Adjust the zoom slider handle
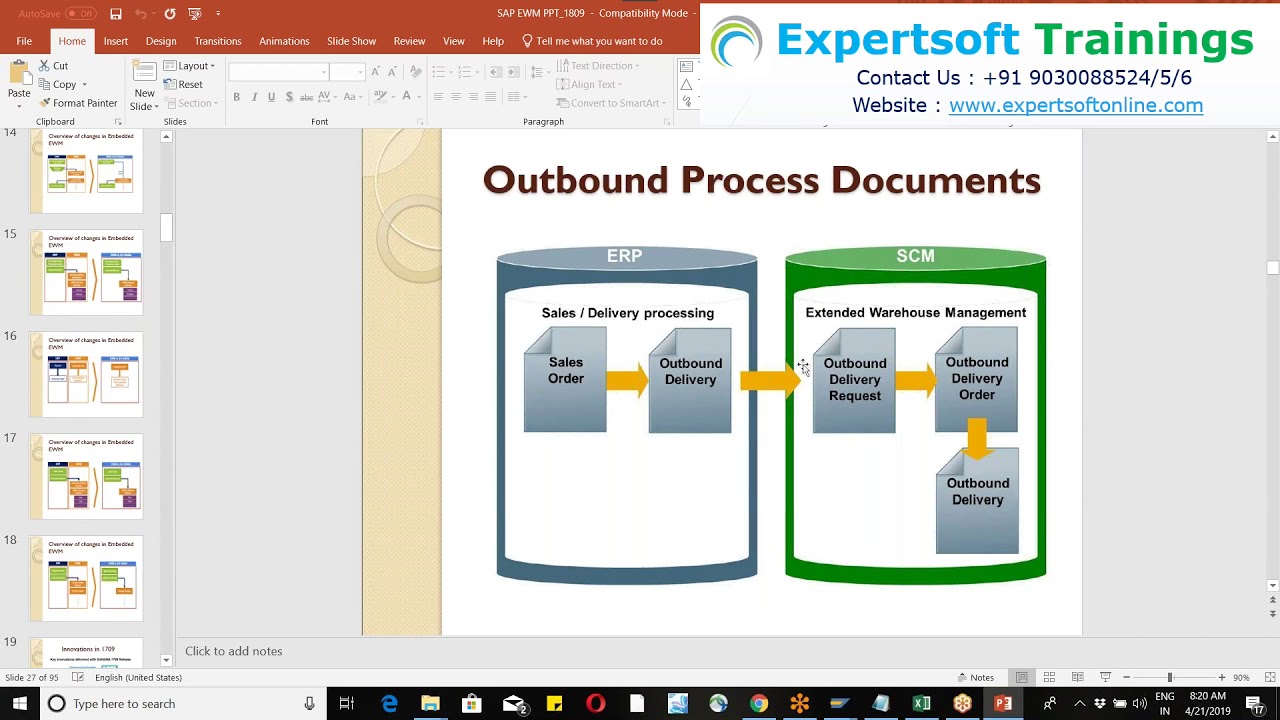Image resolution: width=1280 pixels, height=720 pixels. [1169, 678]
